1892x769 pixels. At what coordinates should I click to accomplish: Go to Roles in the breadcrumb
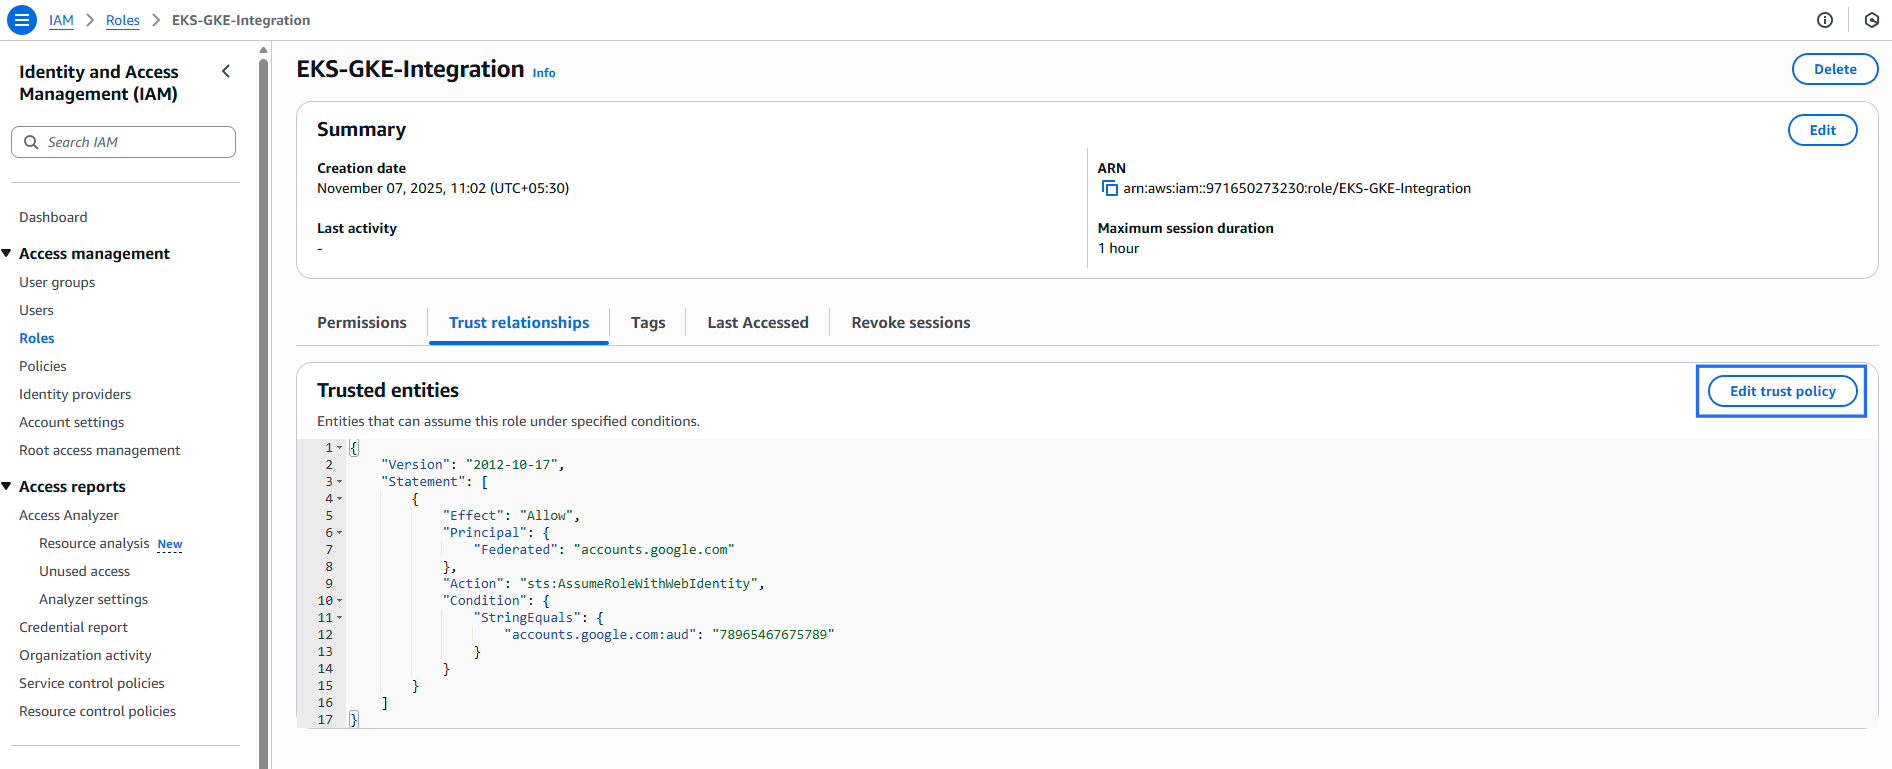pos(123,20)
